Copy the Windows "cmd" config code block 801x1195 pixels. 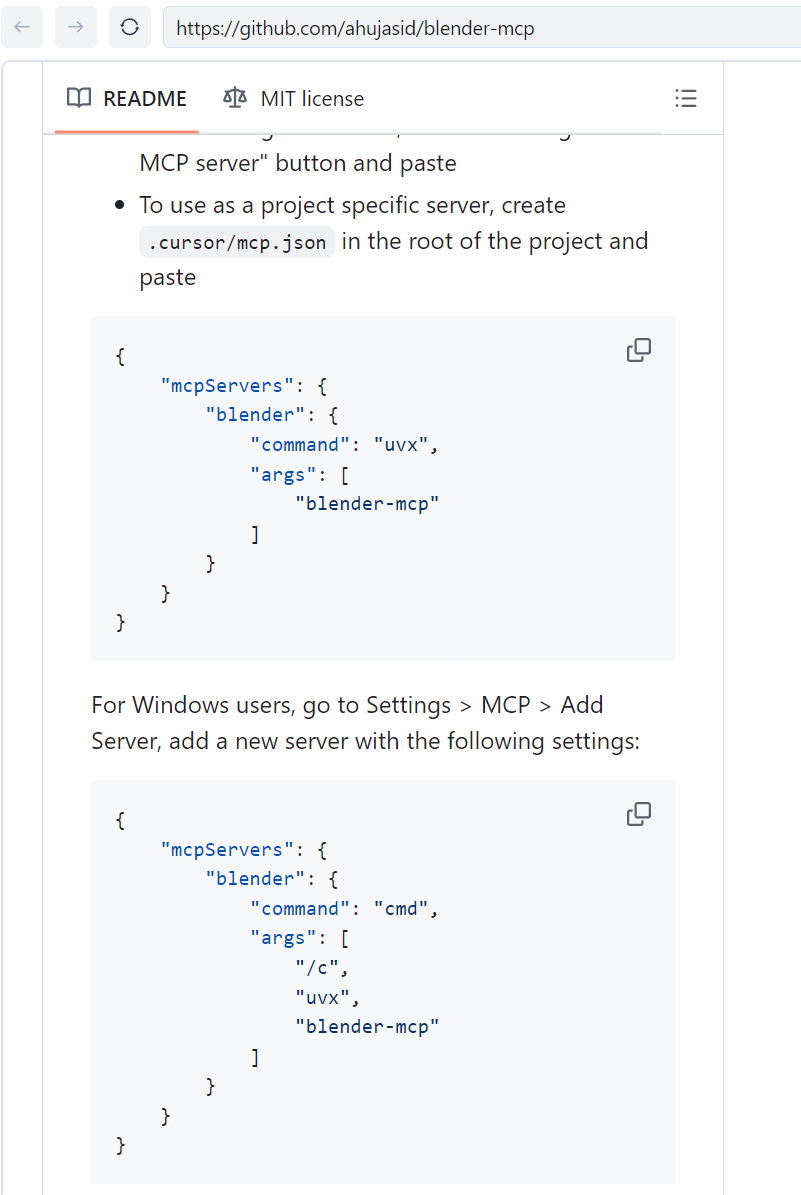click(x=638, y=814)
